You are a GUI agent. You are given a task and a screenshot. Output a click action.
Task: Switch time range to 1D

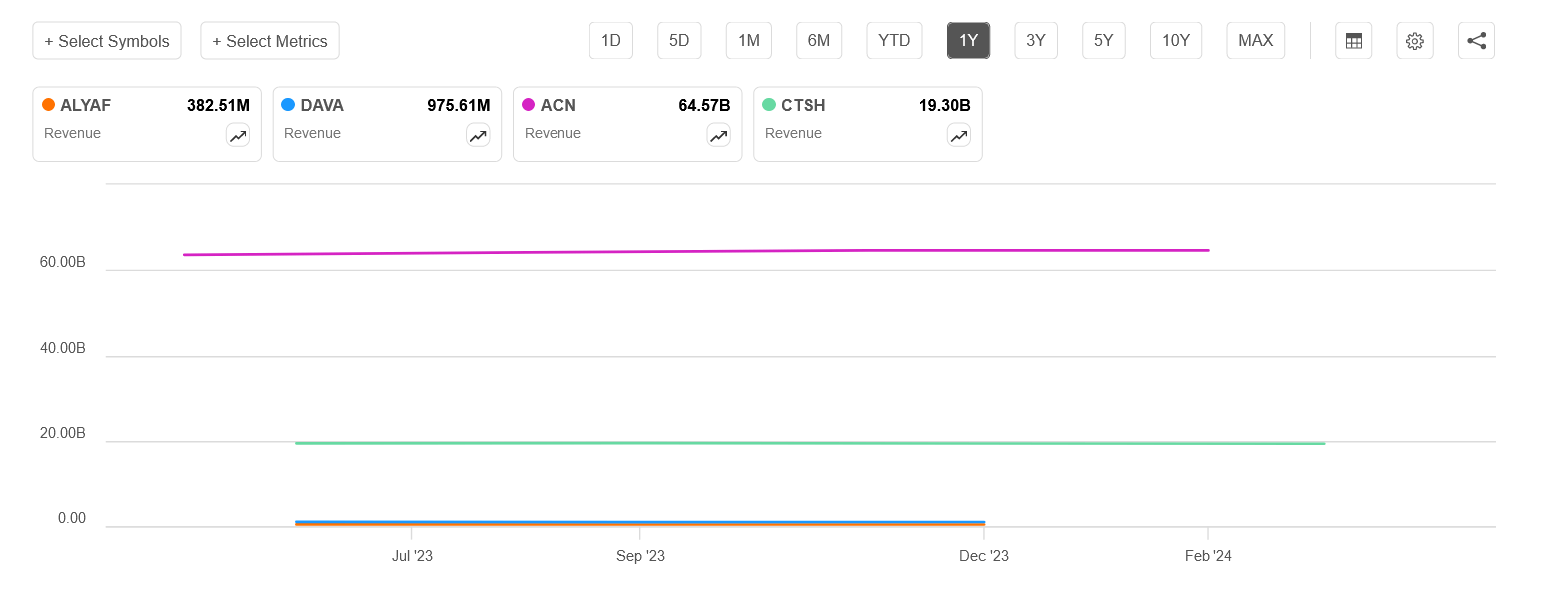click(x=610, y=41)
